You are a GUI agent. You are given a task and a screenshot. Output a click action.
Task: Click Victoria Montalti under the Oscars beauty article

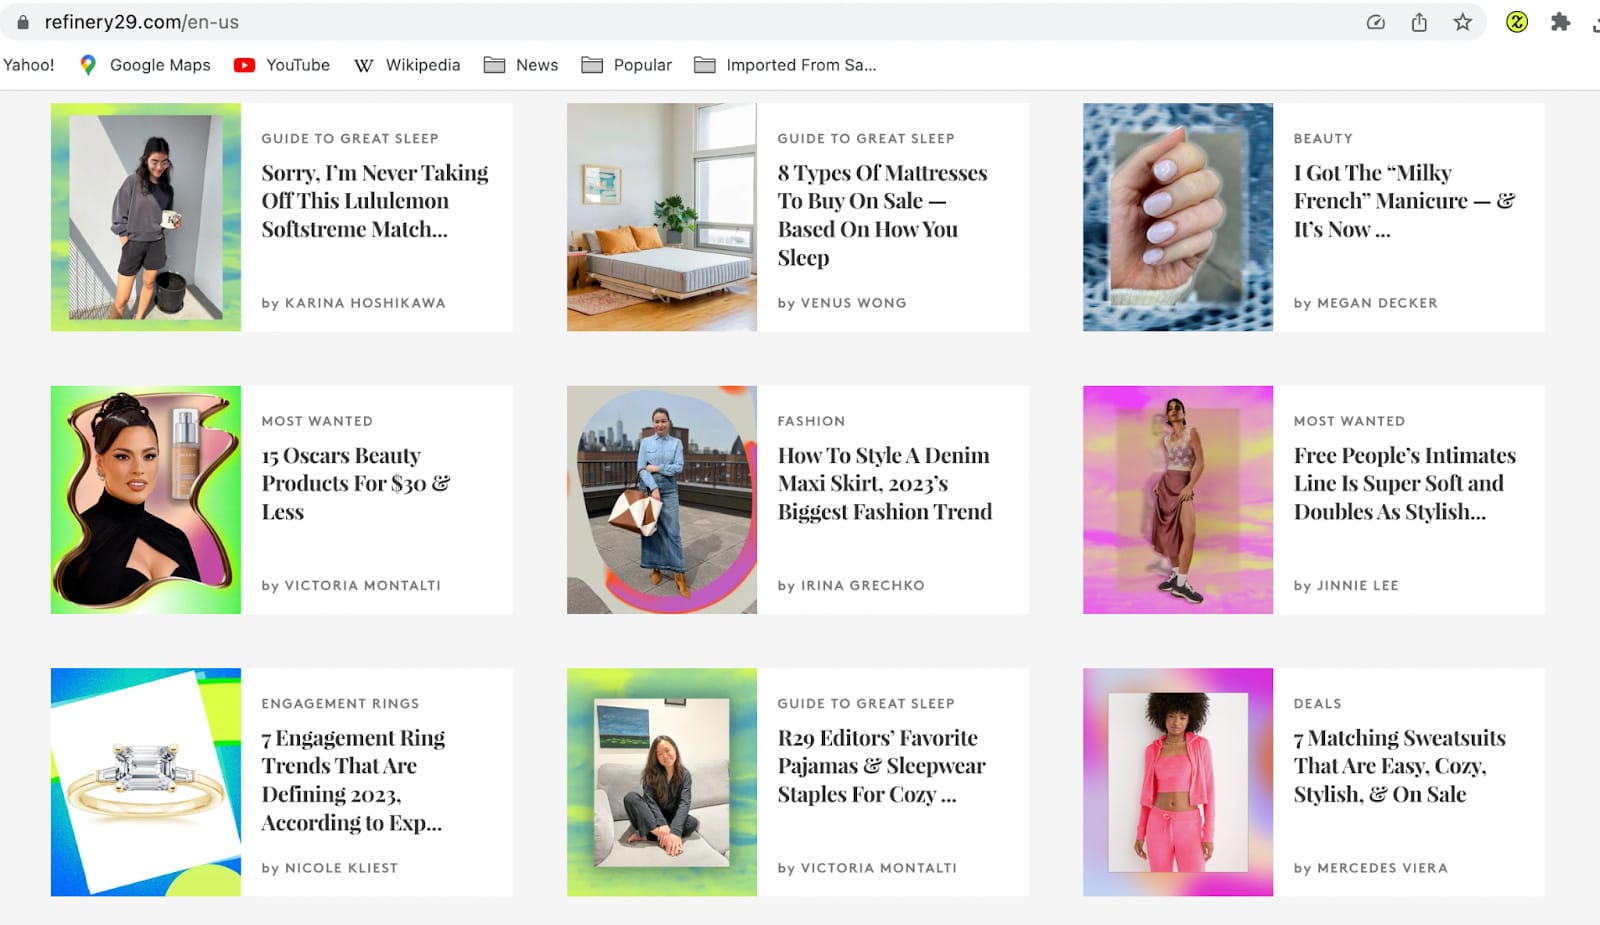point(362,585)
